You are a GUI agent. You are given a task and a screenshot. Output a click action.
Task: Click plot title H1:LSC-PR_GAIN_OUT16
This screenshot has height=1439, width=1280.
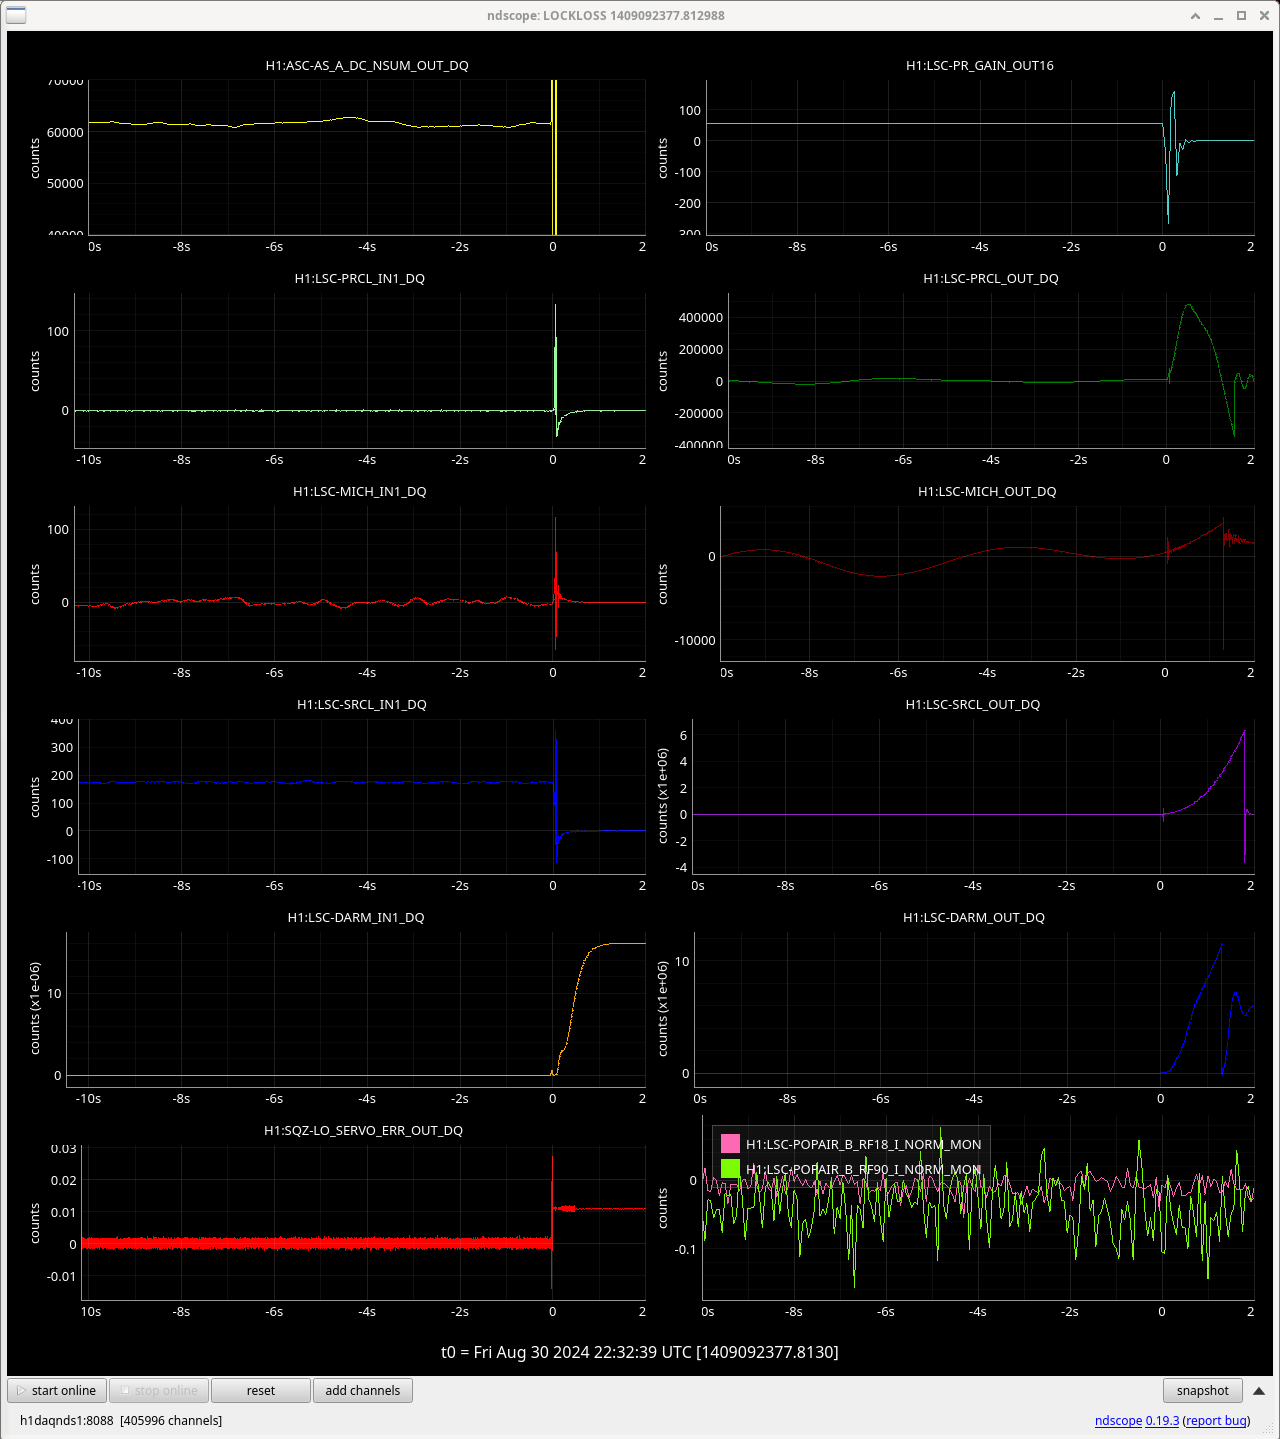980,65
